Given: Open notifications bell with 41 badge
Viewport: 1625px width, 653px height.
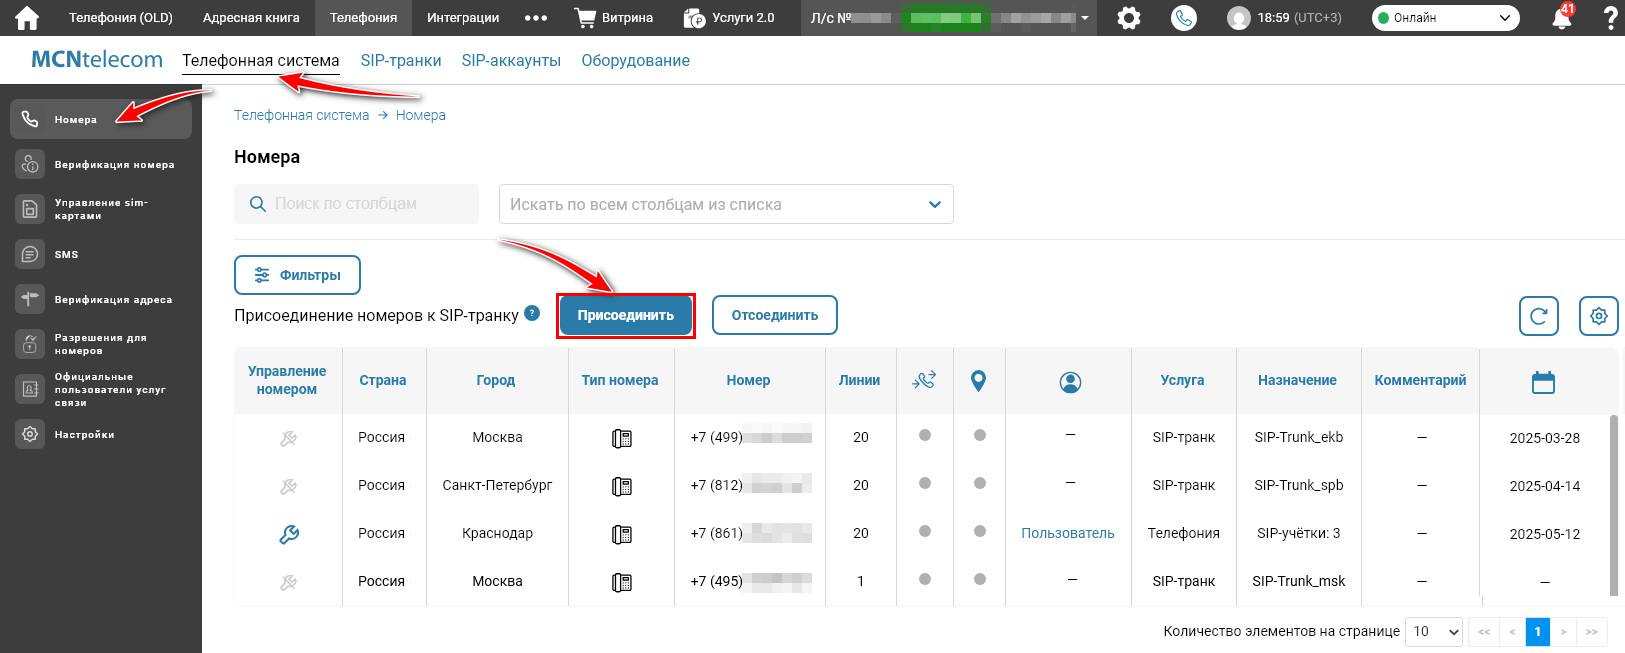Looking at the screenshot, I should [x=1561, y=18].
